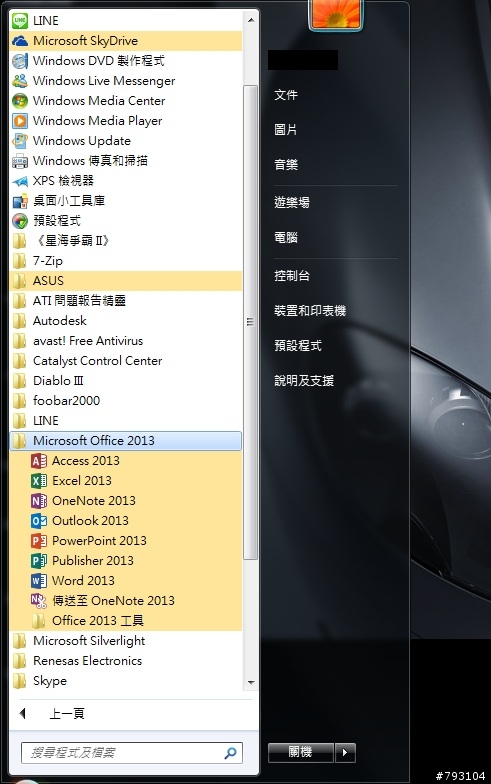Expand avast! Free Antivirus folder
The image size is (491, 784).
125,340
